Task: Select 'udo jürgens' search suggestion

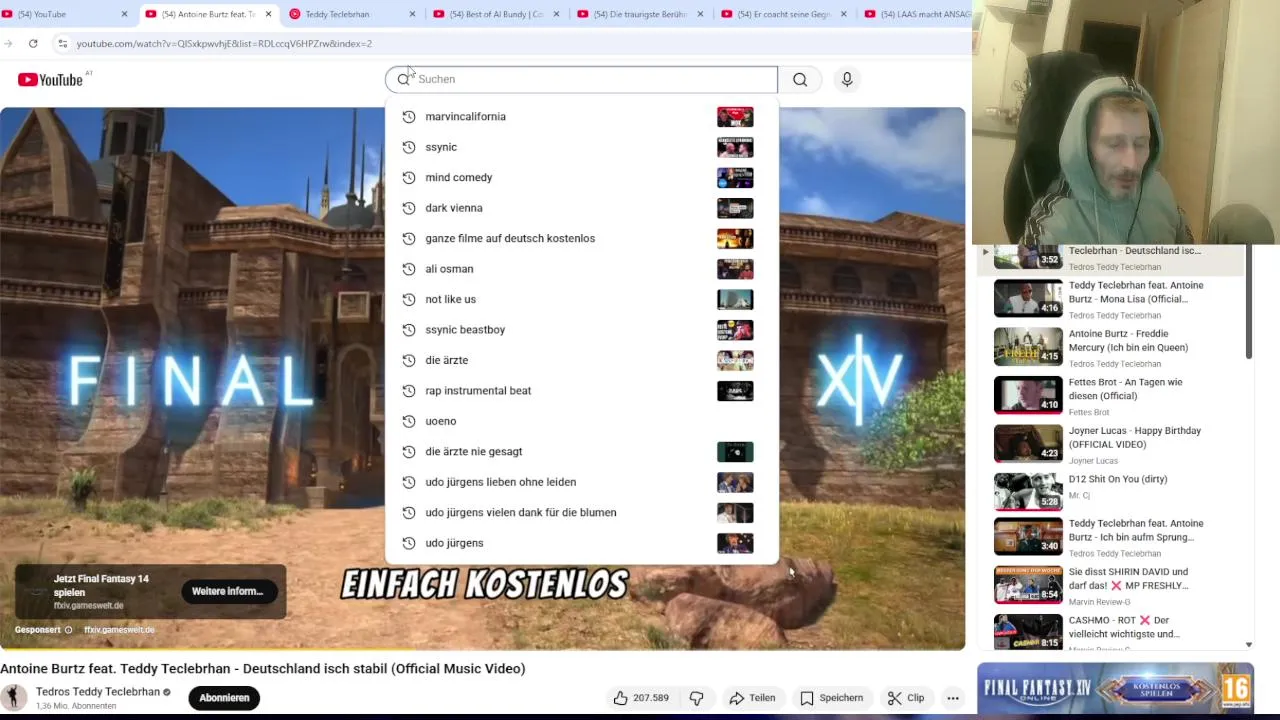Action: 581,543
